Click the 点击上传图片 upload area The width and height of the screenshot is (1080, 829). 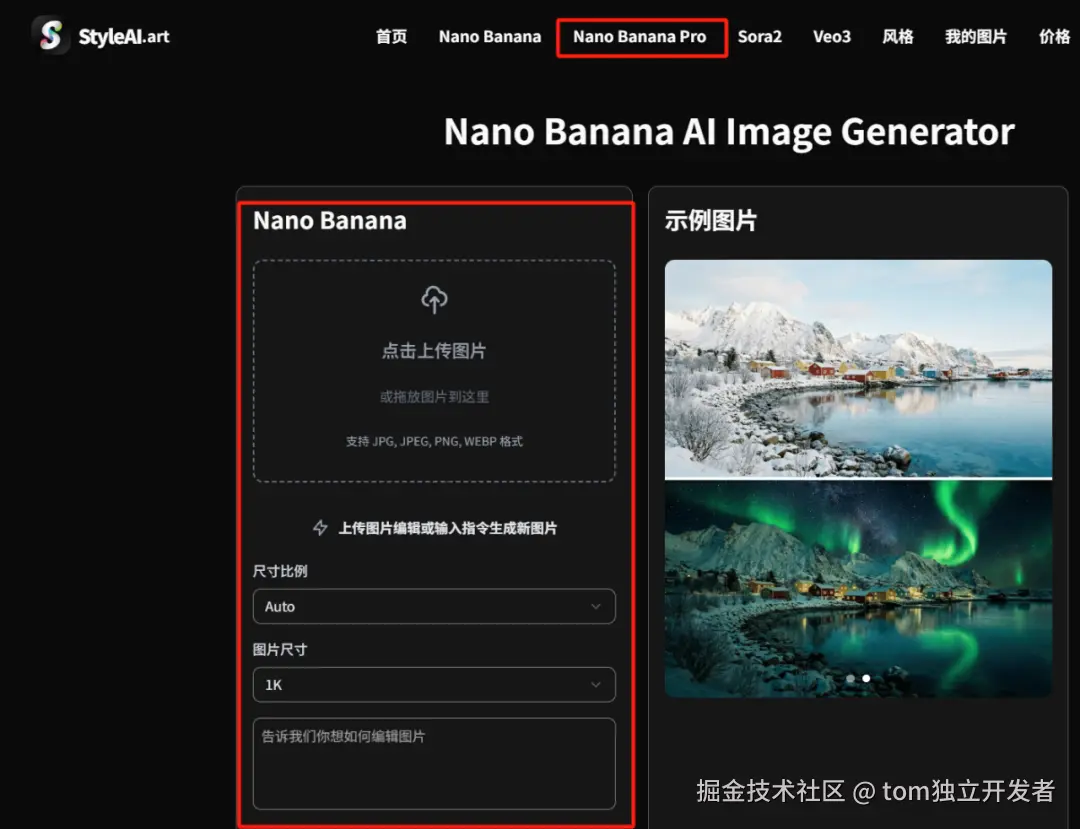(x=434, y=371)
